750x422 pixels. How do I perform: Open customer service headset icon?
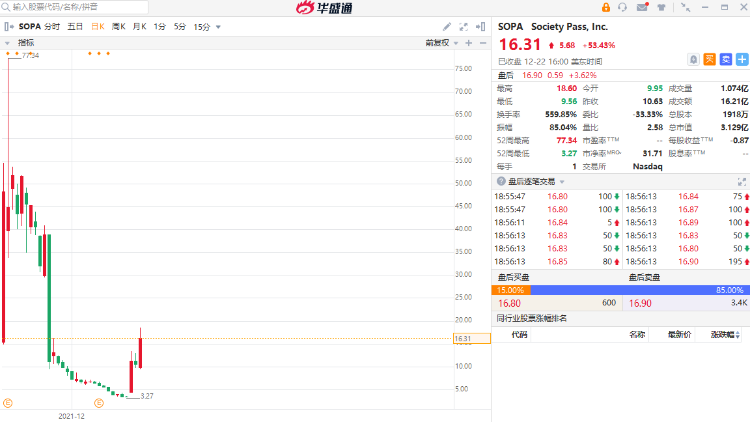pos(622,7)
